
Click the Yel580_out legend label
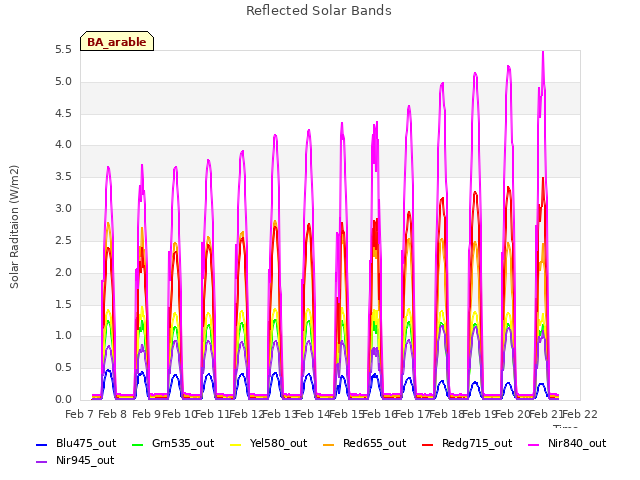278,443
